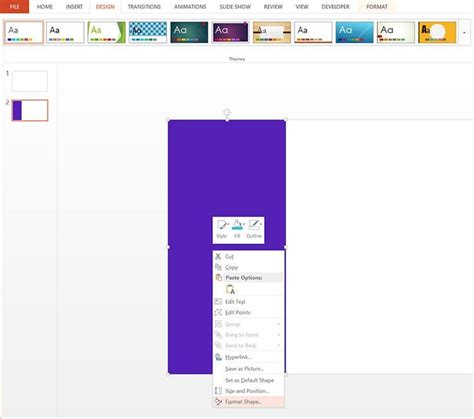Image resolution: width=474 pixels, height=419 pixels.
Task: Click the Hyperlink globe icon
Action: coord(218,357)
